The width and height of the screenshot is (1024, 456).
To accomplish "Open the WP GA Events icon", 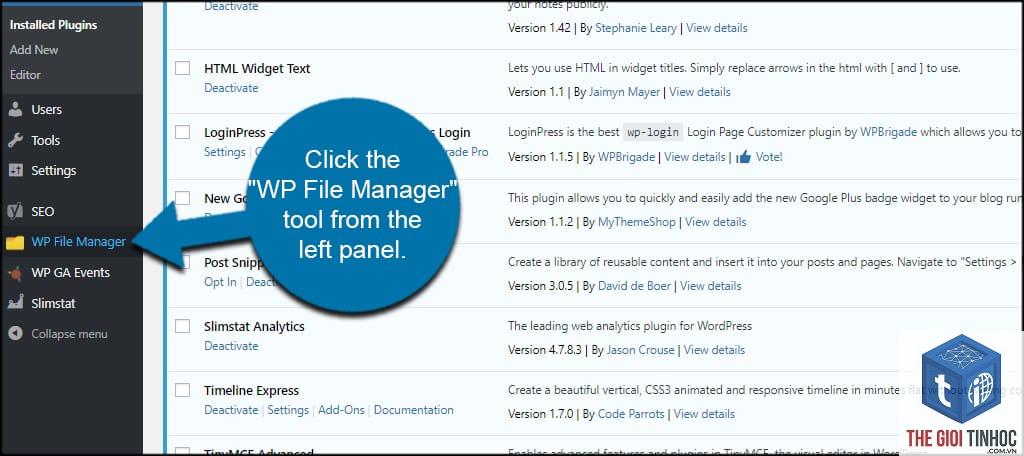I will click(x=16, y=273).
